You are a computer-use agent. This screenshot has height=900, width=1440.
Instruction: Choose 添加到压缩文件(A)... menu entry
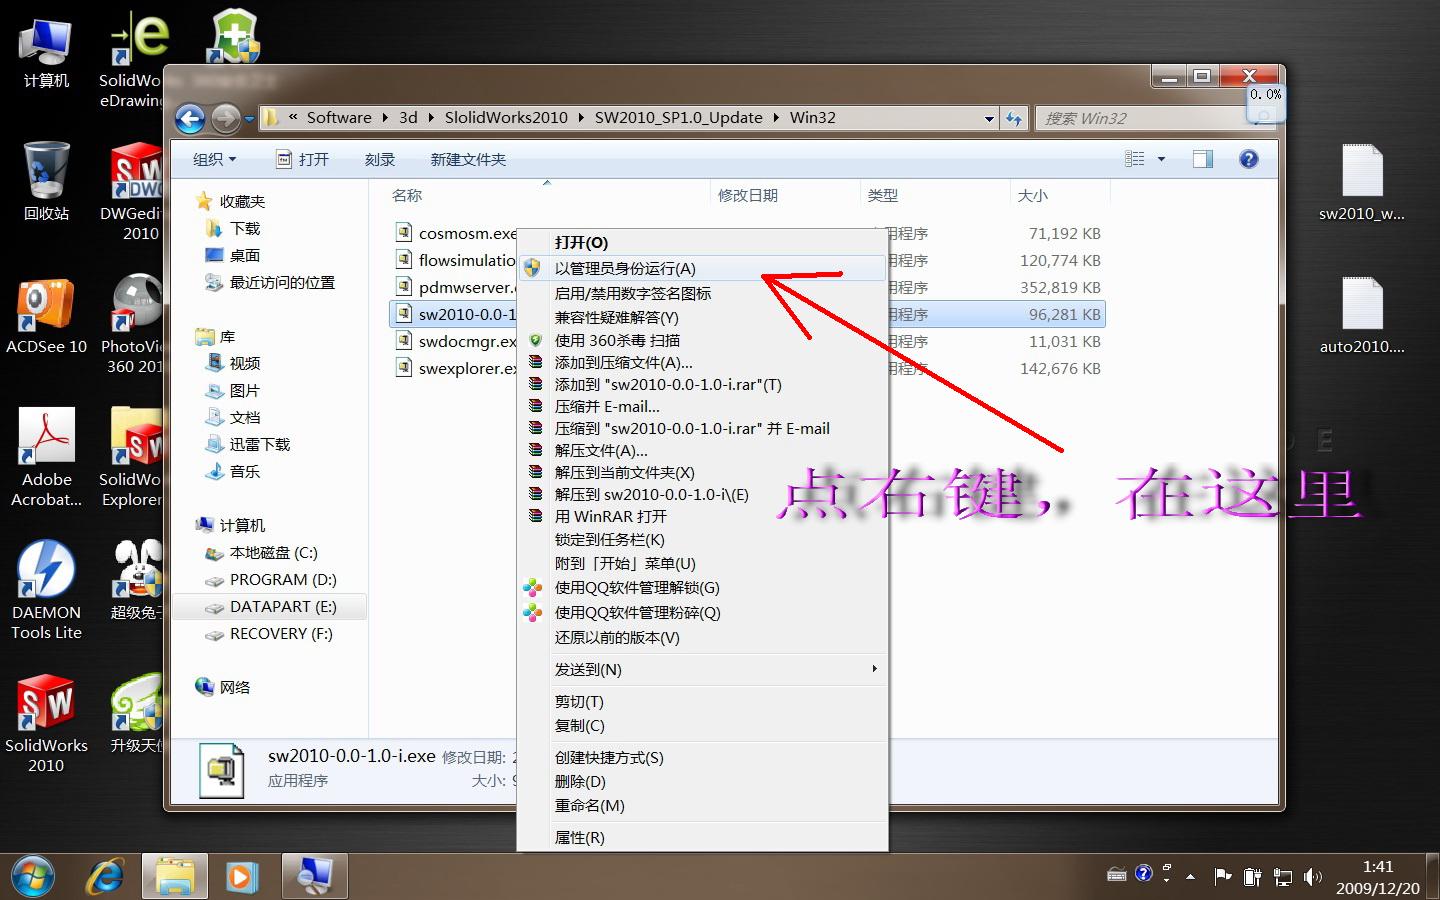[702, 362]
